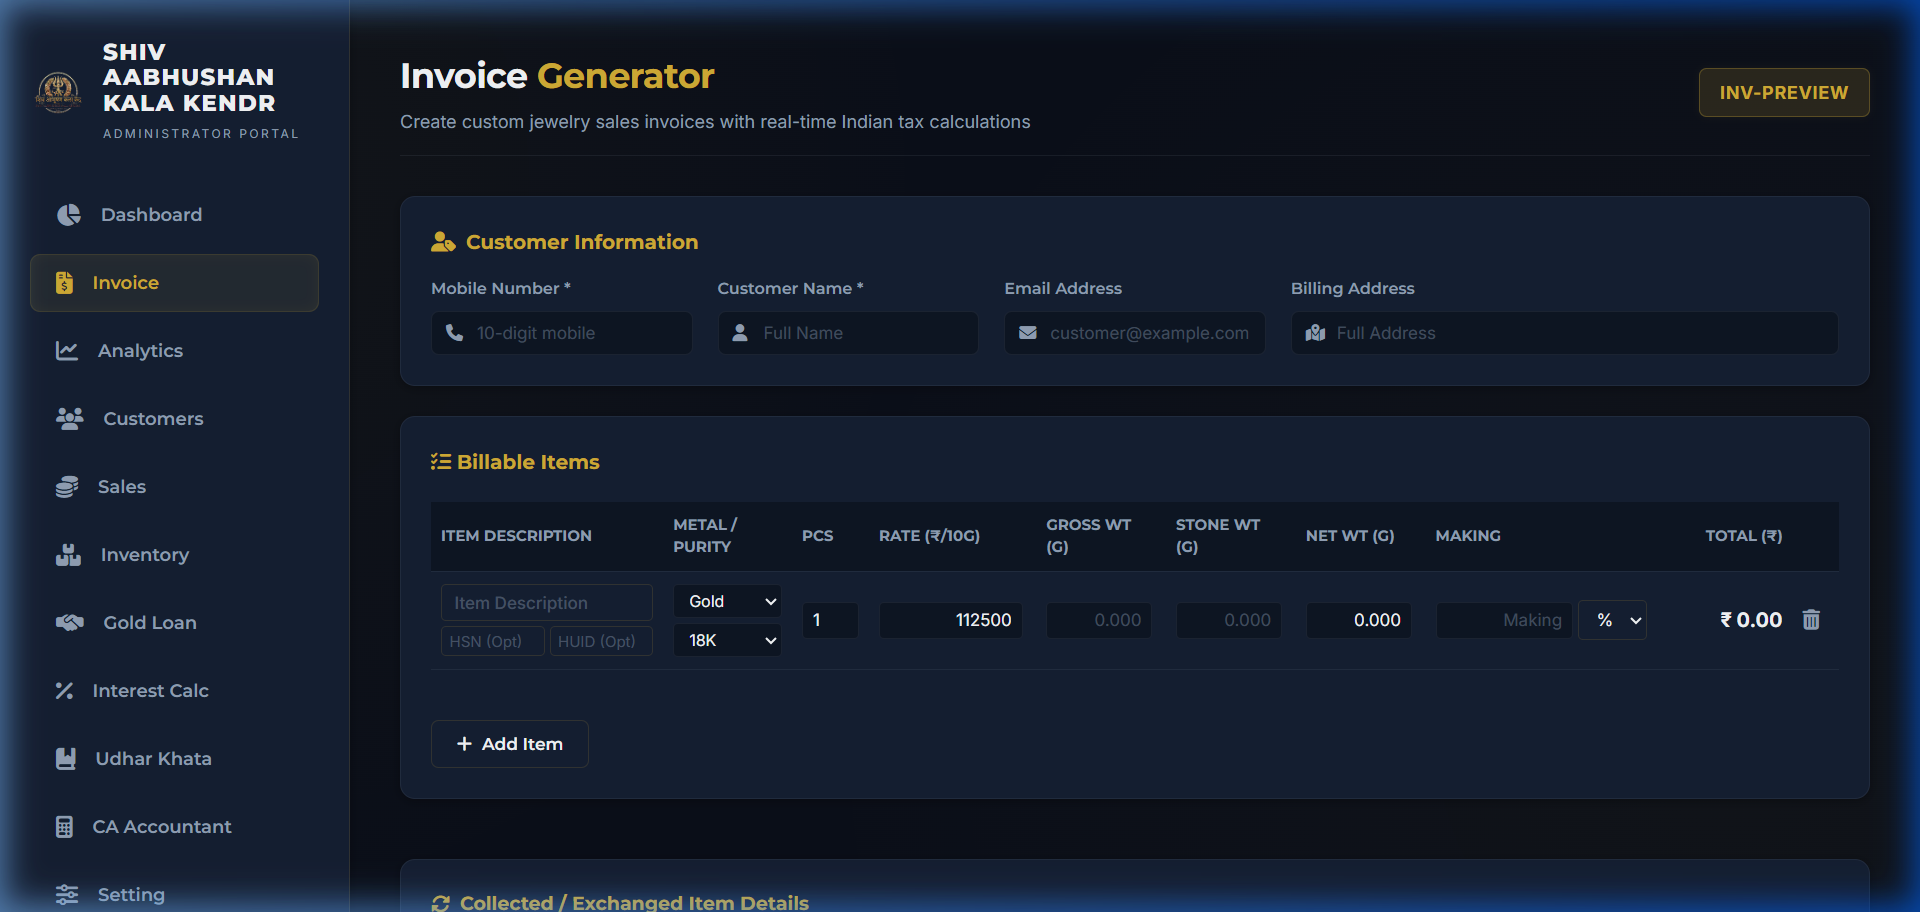Go to Interest Calc in the sidebar
The image size is (1920, 912).
coord(174,691)
